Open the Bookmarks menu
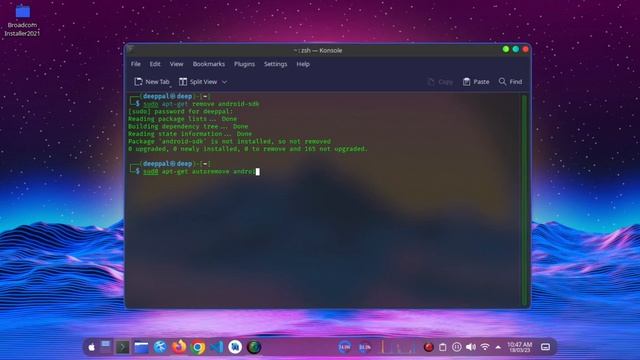 coord(209,64)
